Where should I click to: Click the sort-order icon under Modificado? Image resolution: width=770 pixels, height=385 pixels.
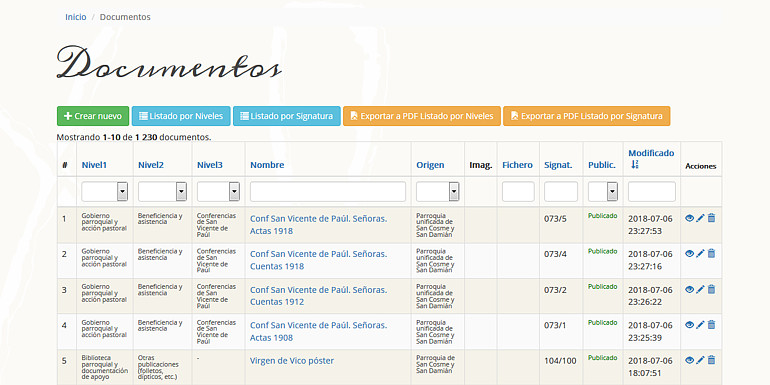(635, 165)
